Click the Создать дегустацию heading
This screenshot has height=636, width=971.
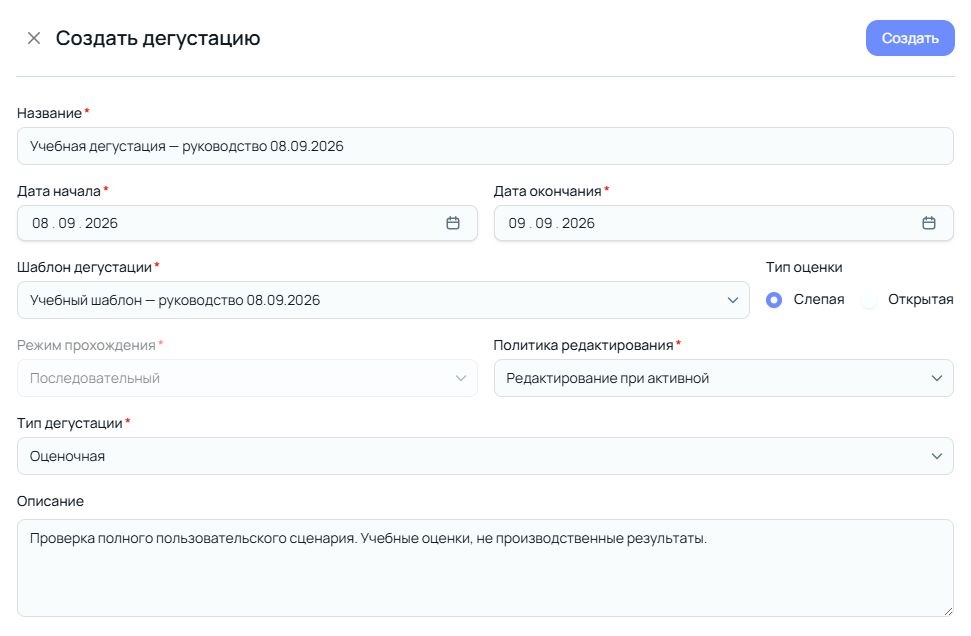tap(158, 38)
